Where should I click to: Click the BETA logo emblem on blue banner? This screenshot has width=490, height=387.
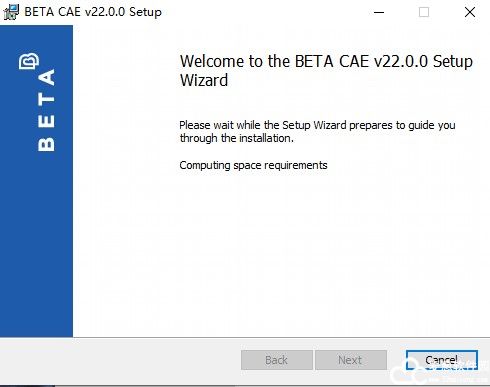click(29, 61)
